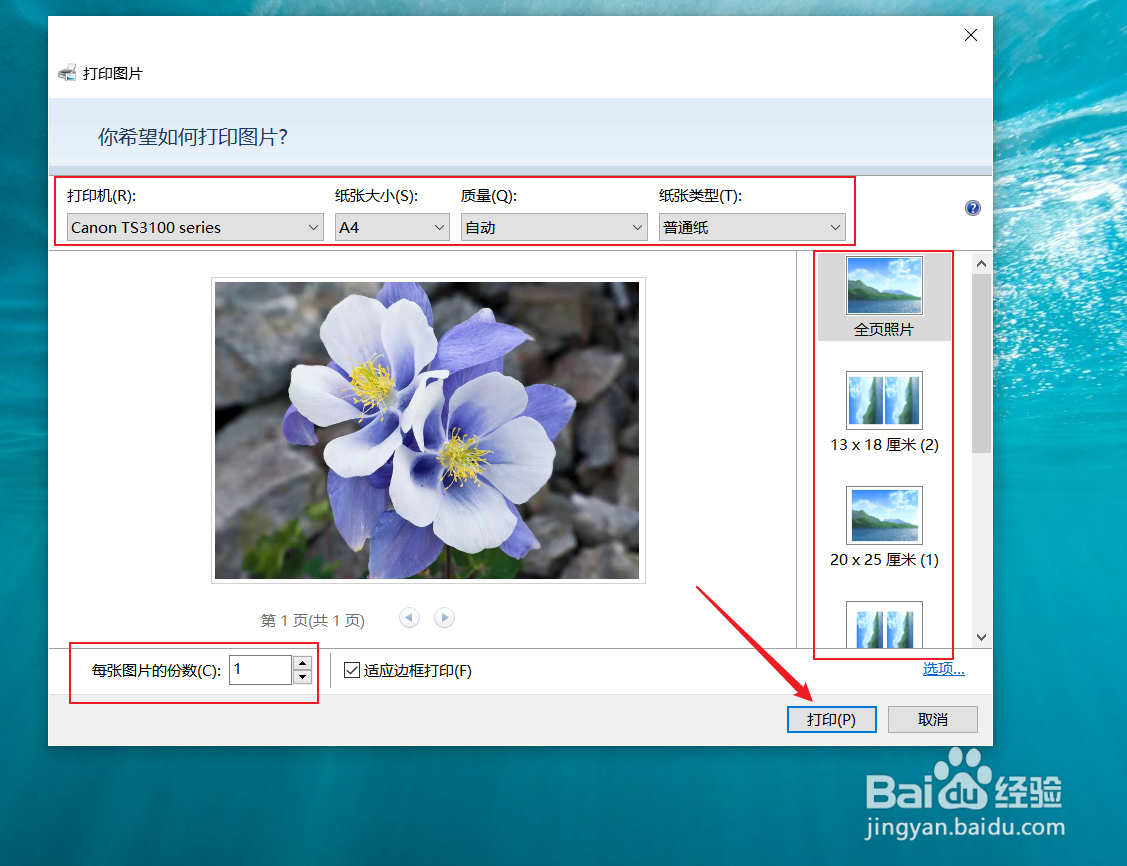Toggle 适应边框打印 checkbox
Viewport: 1127px width, 866px height.
[x=351, y=671]
